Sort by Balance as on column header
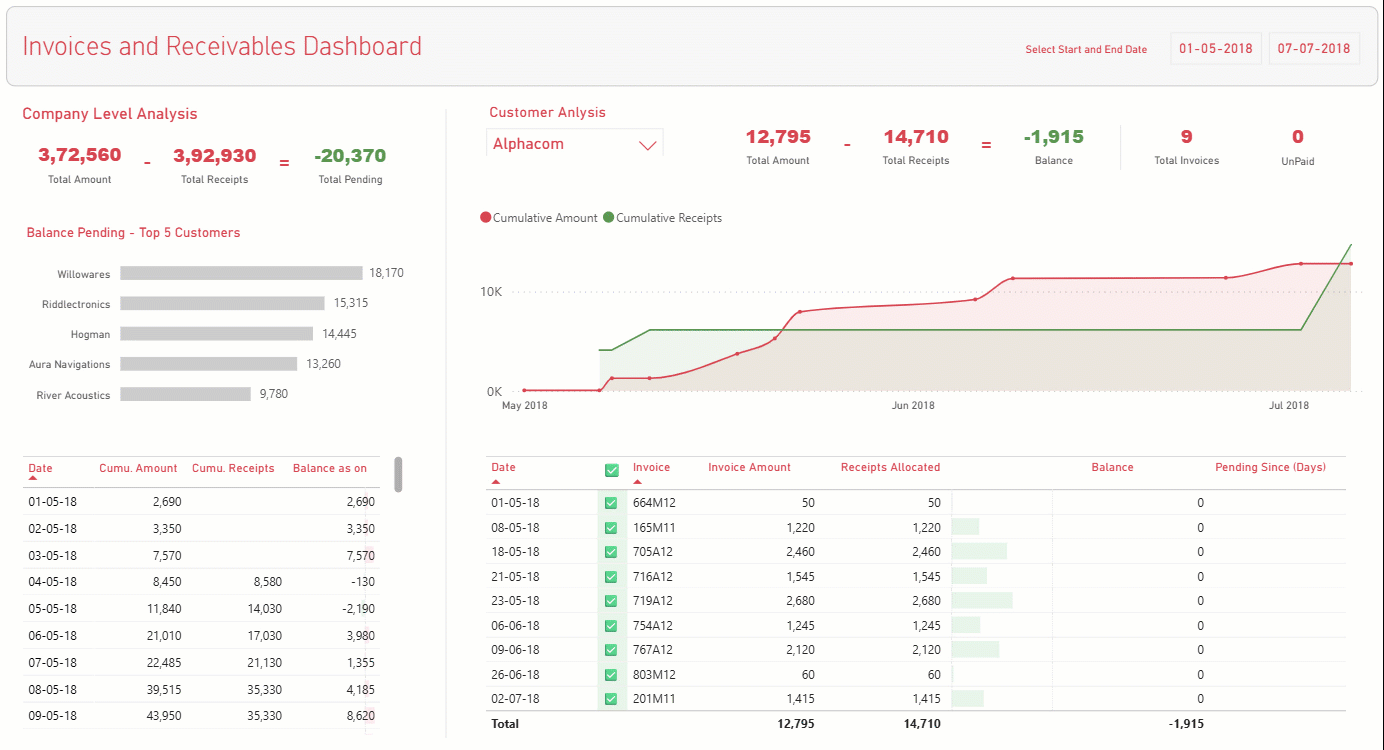Image resolution: width=1384 pixels, height=750 pixels. pos(330,468)
